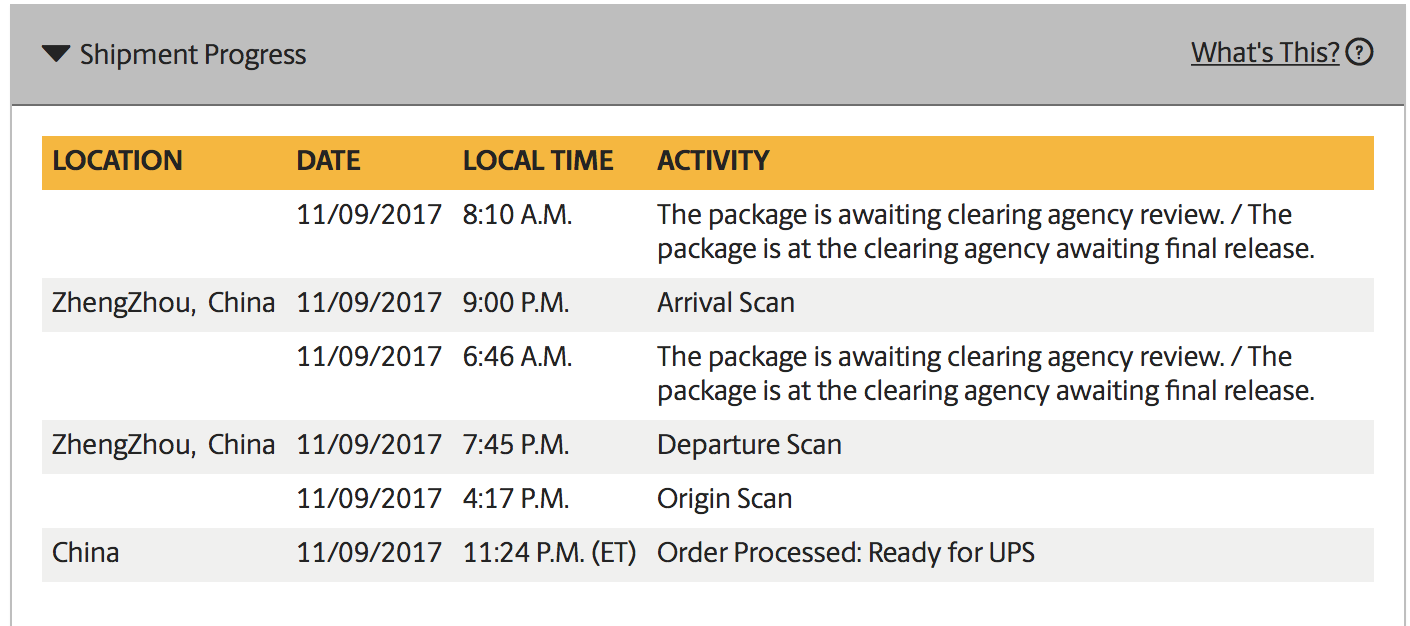Click the 4:17 P.M. time entry
Viewport: 1410px width, 626px height.
coord(516,499)
